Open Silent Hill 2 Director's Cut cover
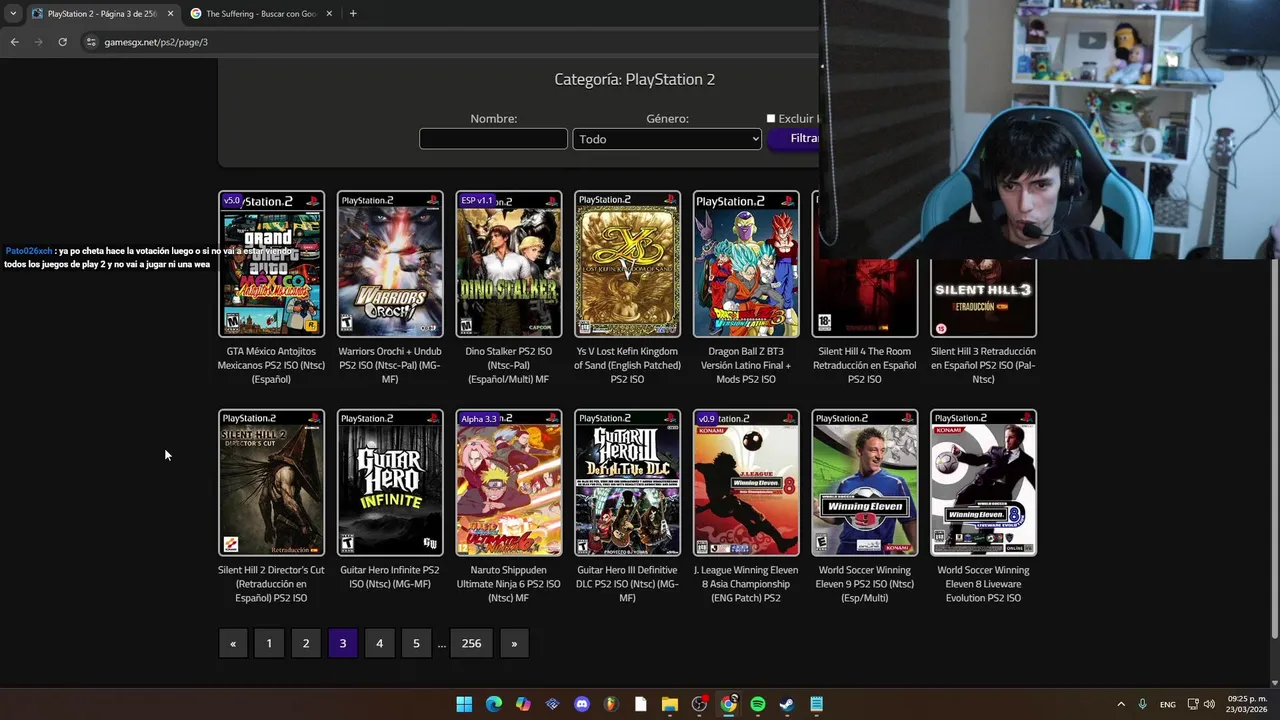1280x720 pixels. 271,483
